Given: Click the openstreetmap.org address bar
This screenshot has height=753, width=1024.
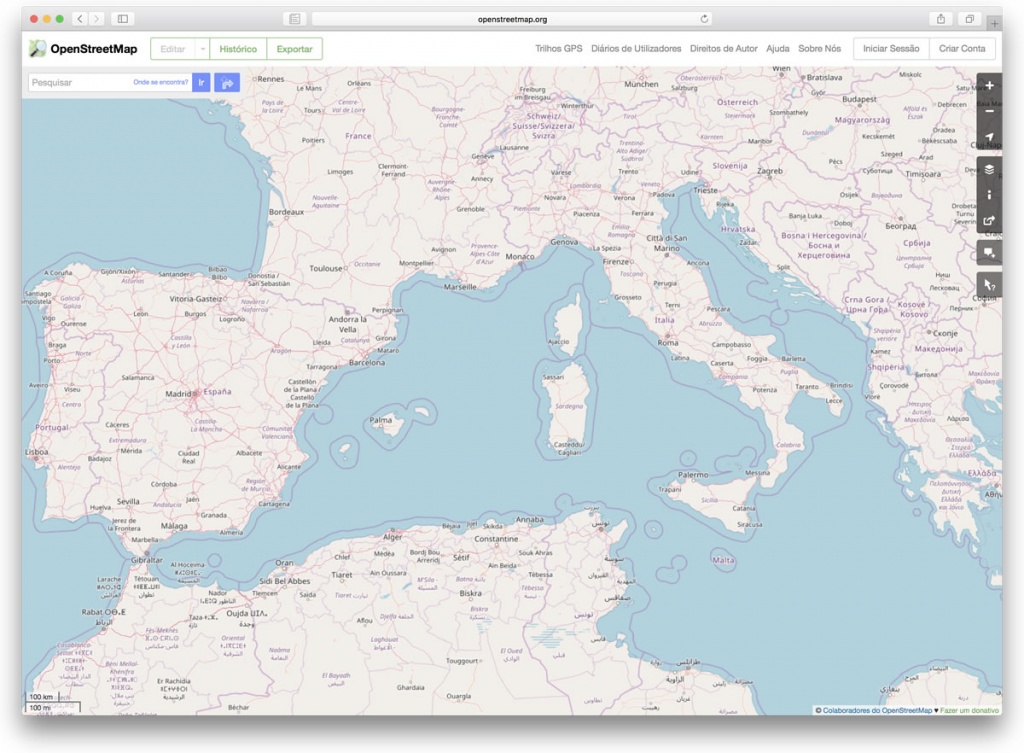Looking at the screenshot, I should 512,19.
